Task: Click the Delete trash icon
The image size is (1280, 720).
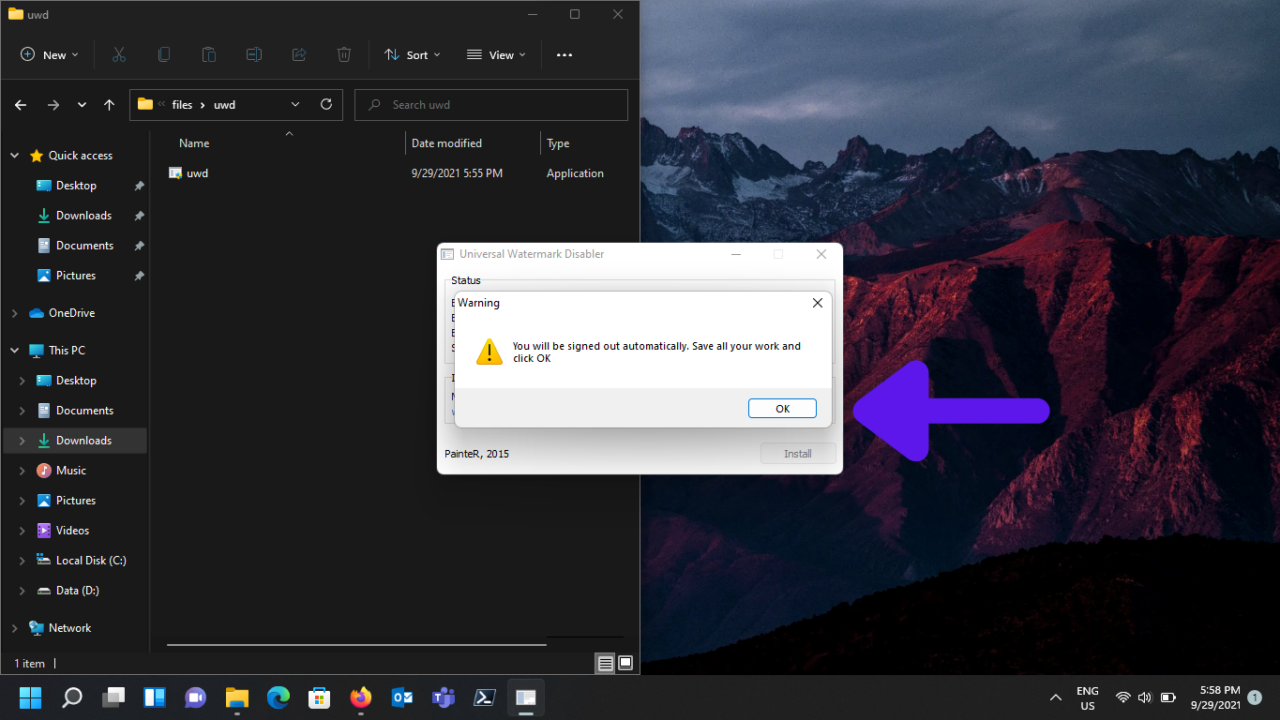Action: click(343, 54)
